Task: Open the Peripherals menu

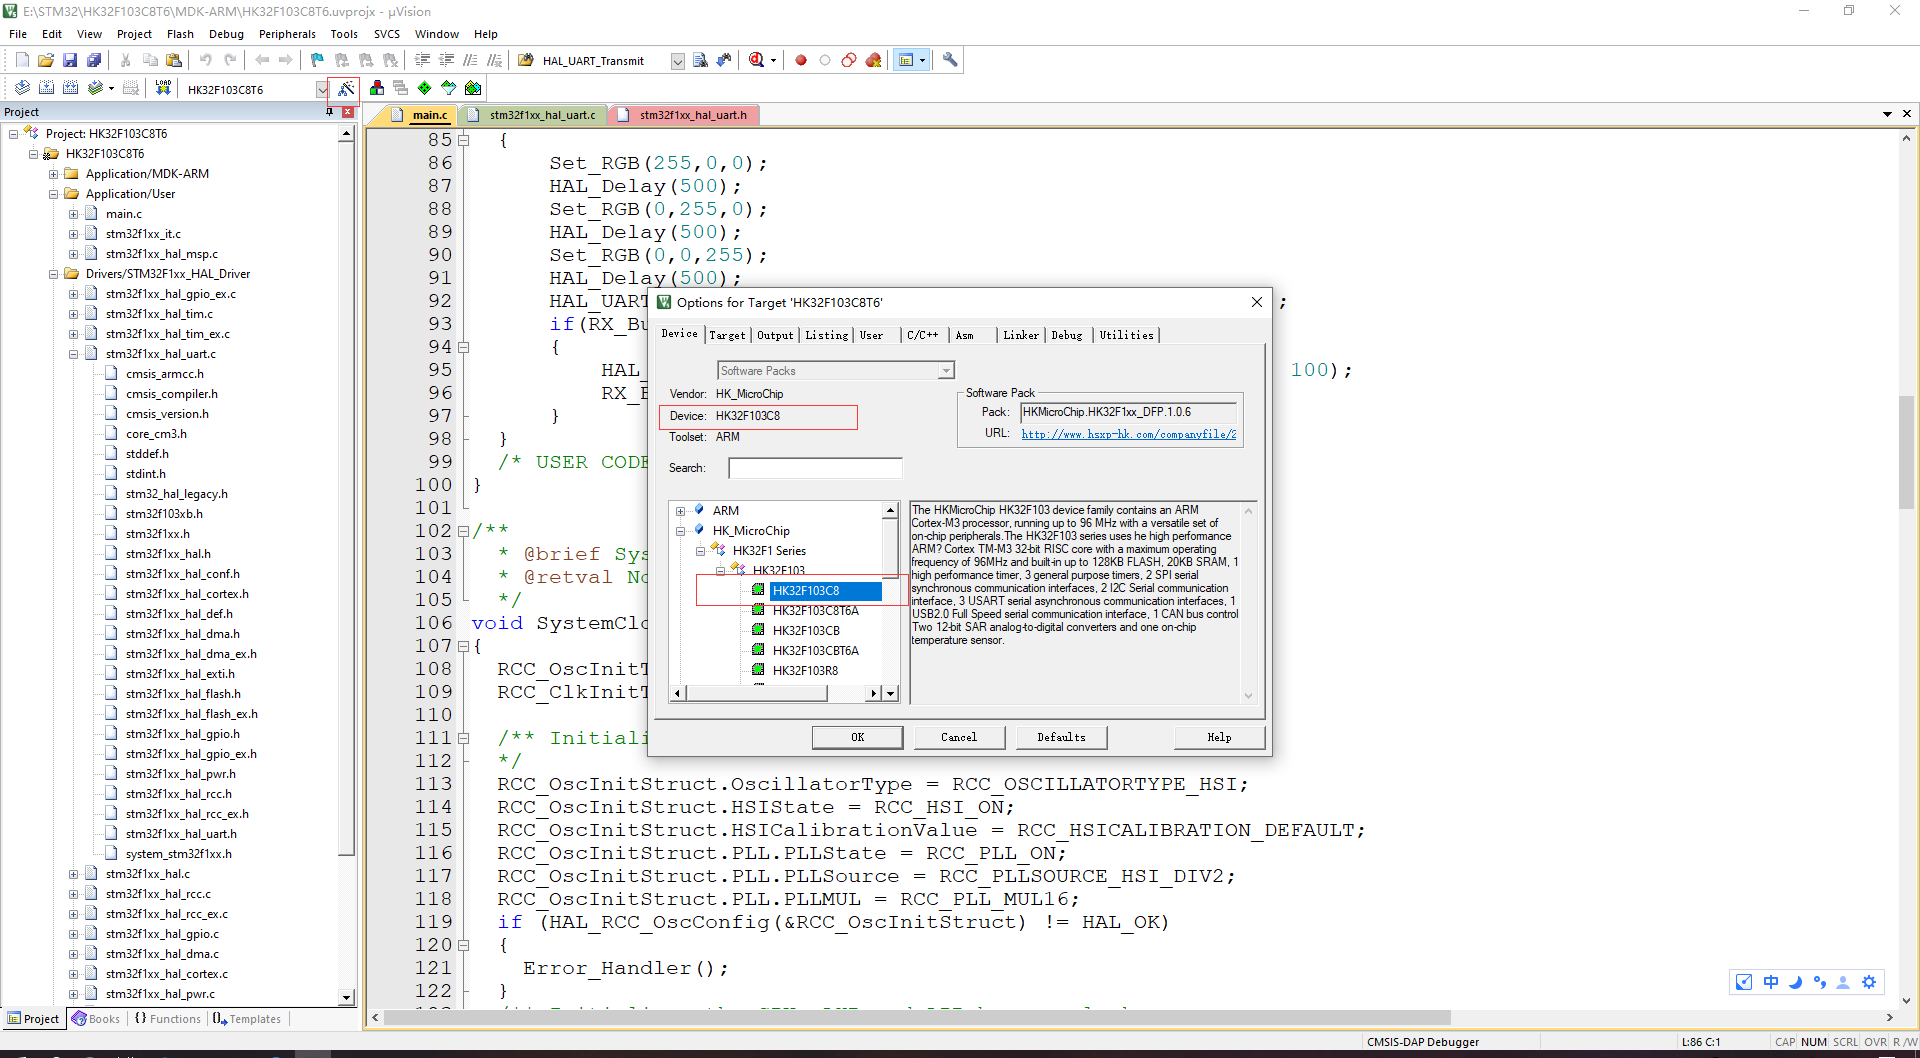Action: tap(287, 34)
